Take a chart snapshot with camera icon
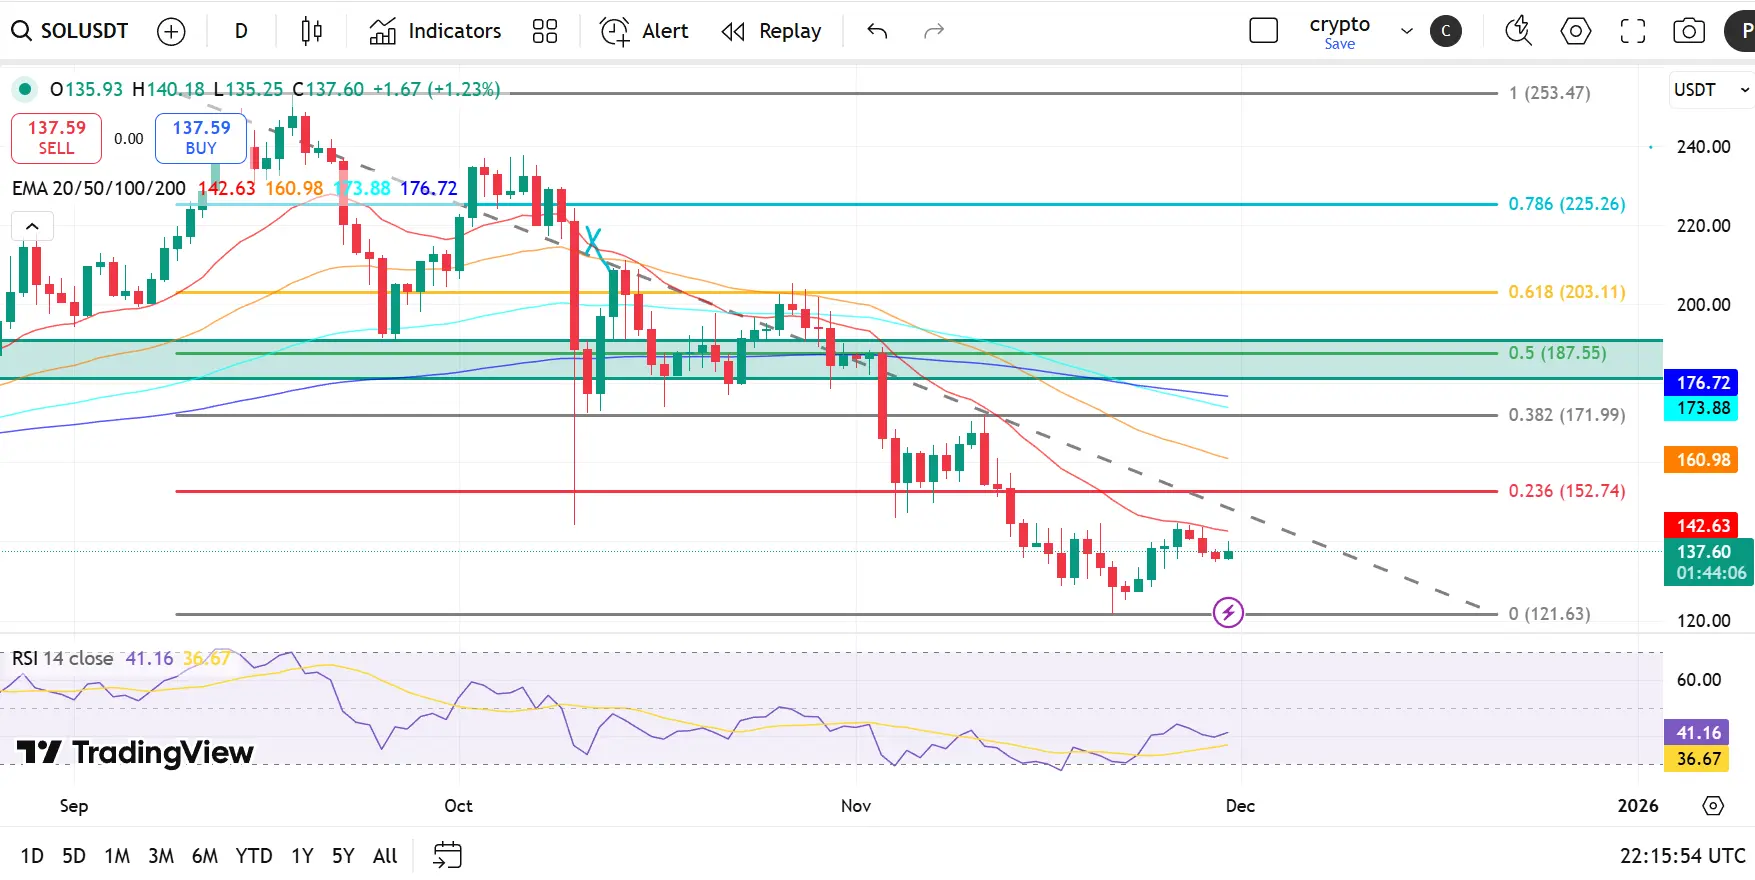 1689,31
